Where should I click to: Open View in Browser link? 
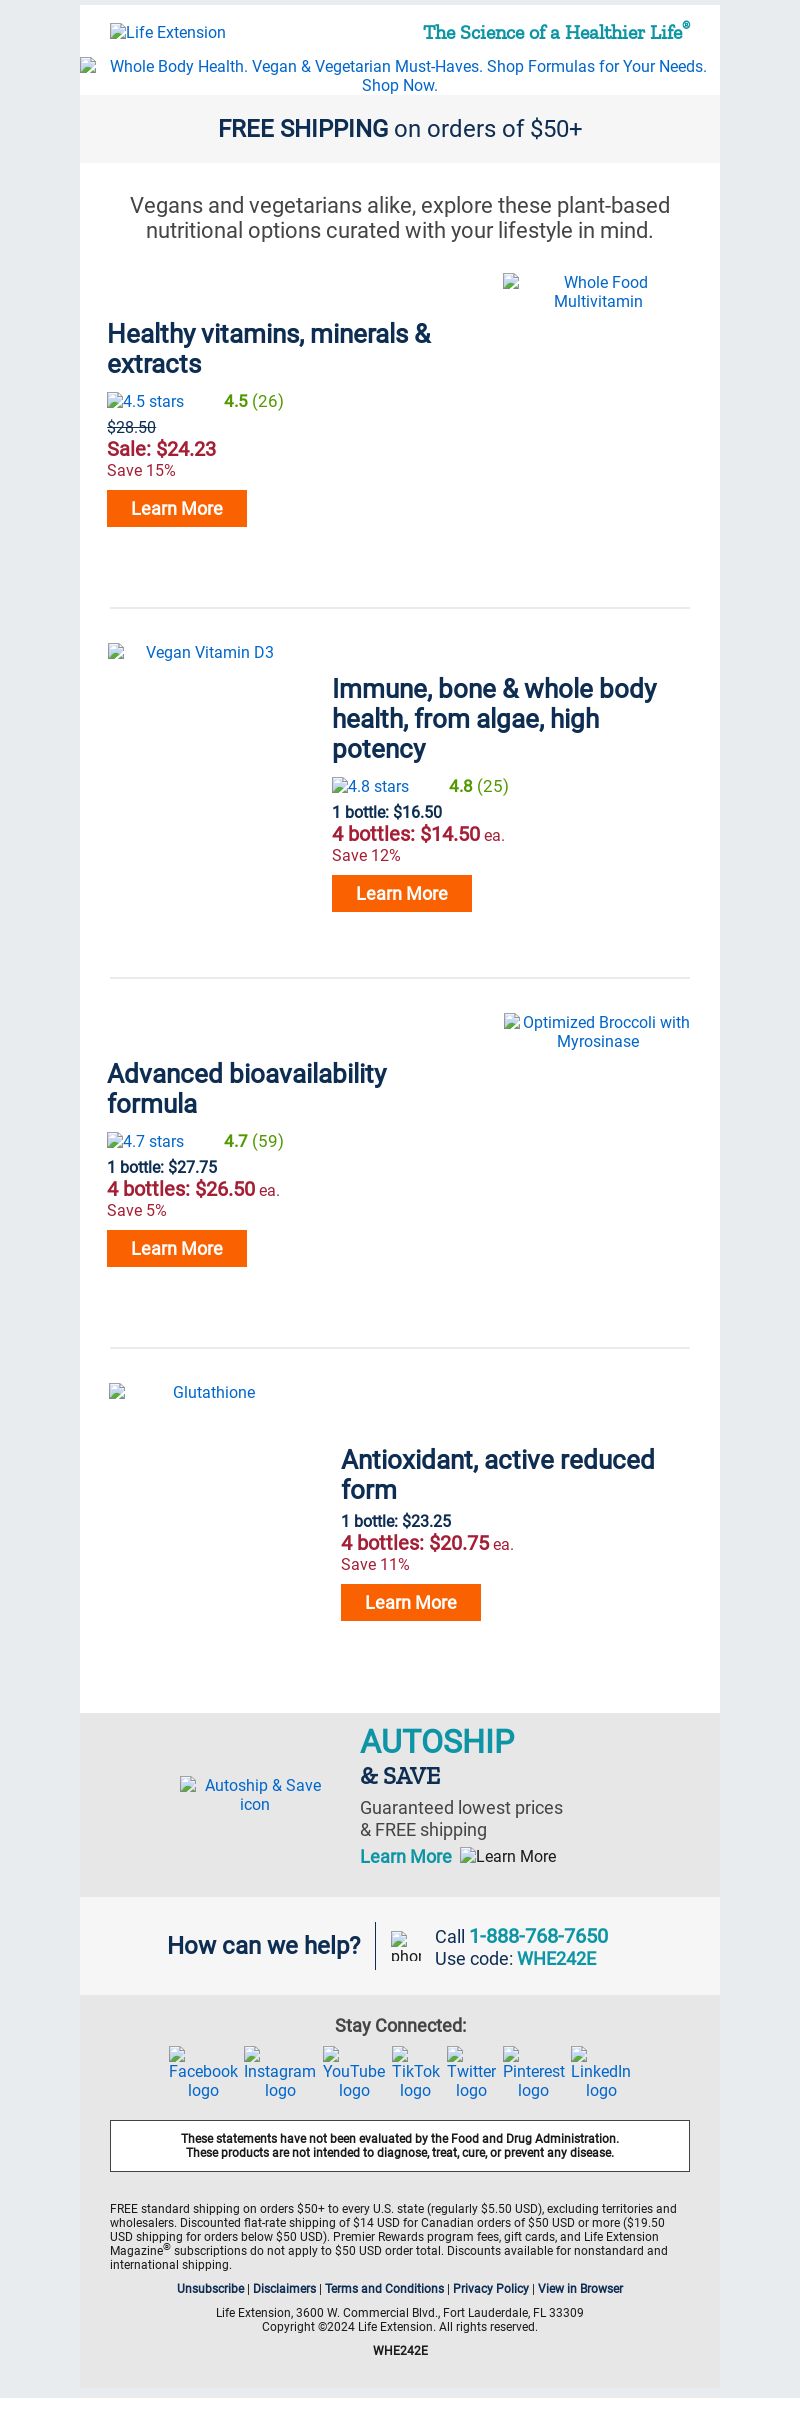[580, 2288]
